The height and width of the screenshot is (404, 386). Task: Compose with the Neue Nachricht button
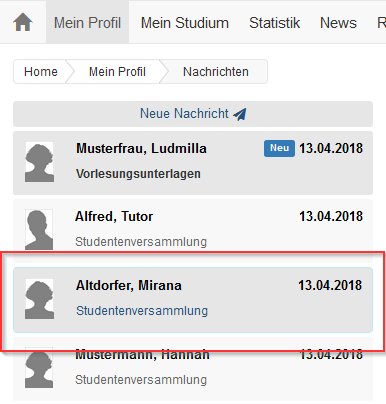(193, 114)
